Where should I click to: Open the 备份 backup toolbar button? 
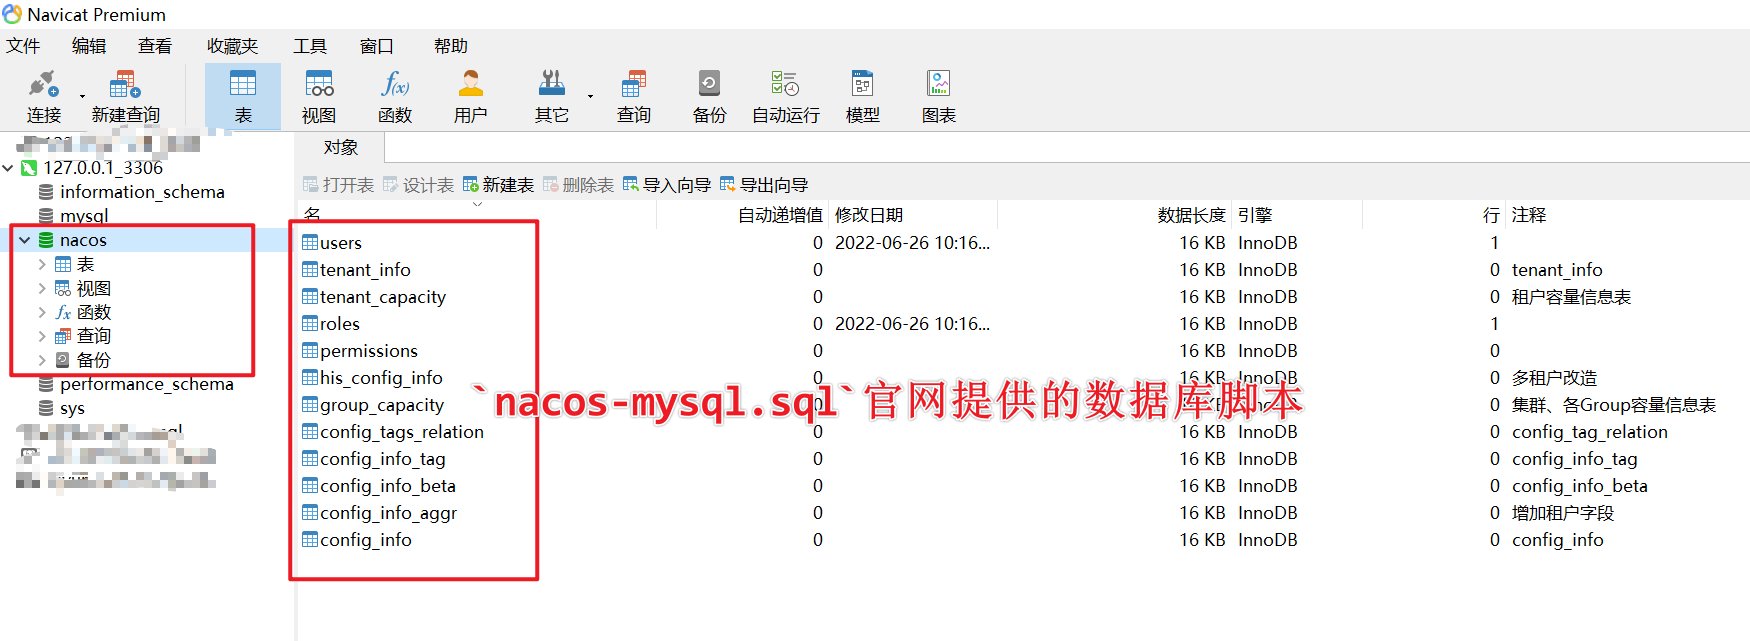click(709, 97)
